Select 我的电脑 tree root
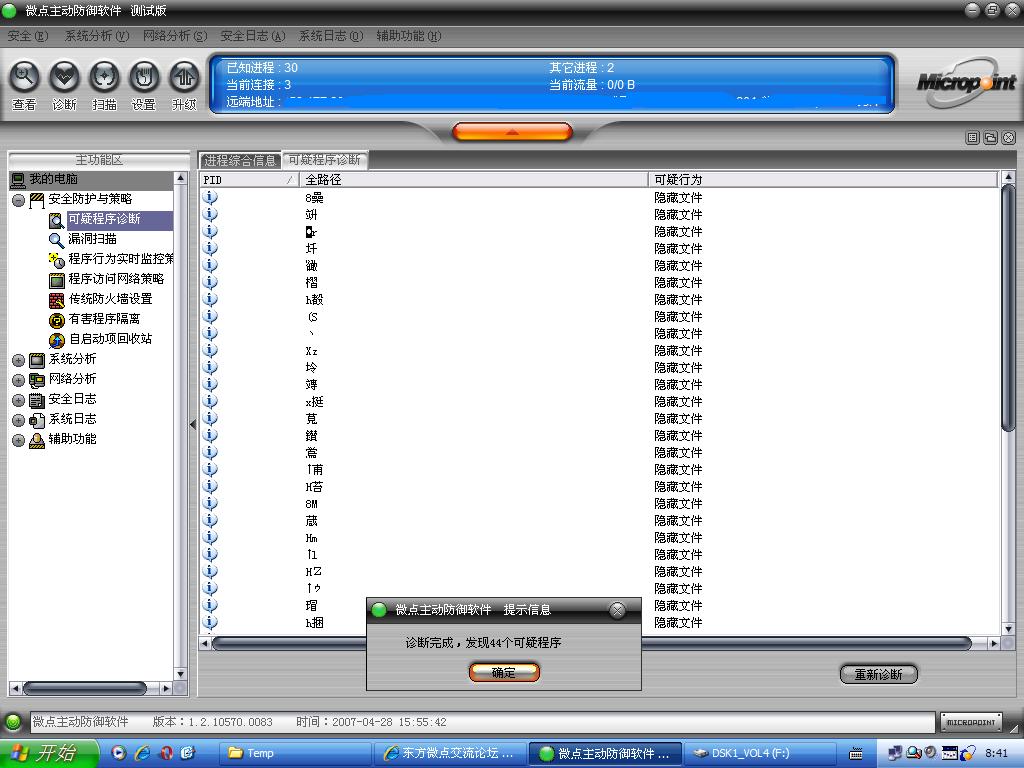1024x768 pixels. (53, 179)
